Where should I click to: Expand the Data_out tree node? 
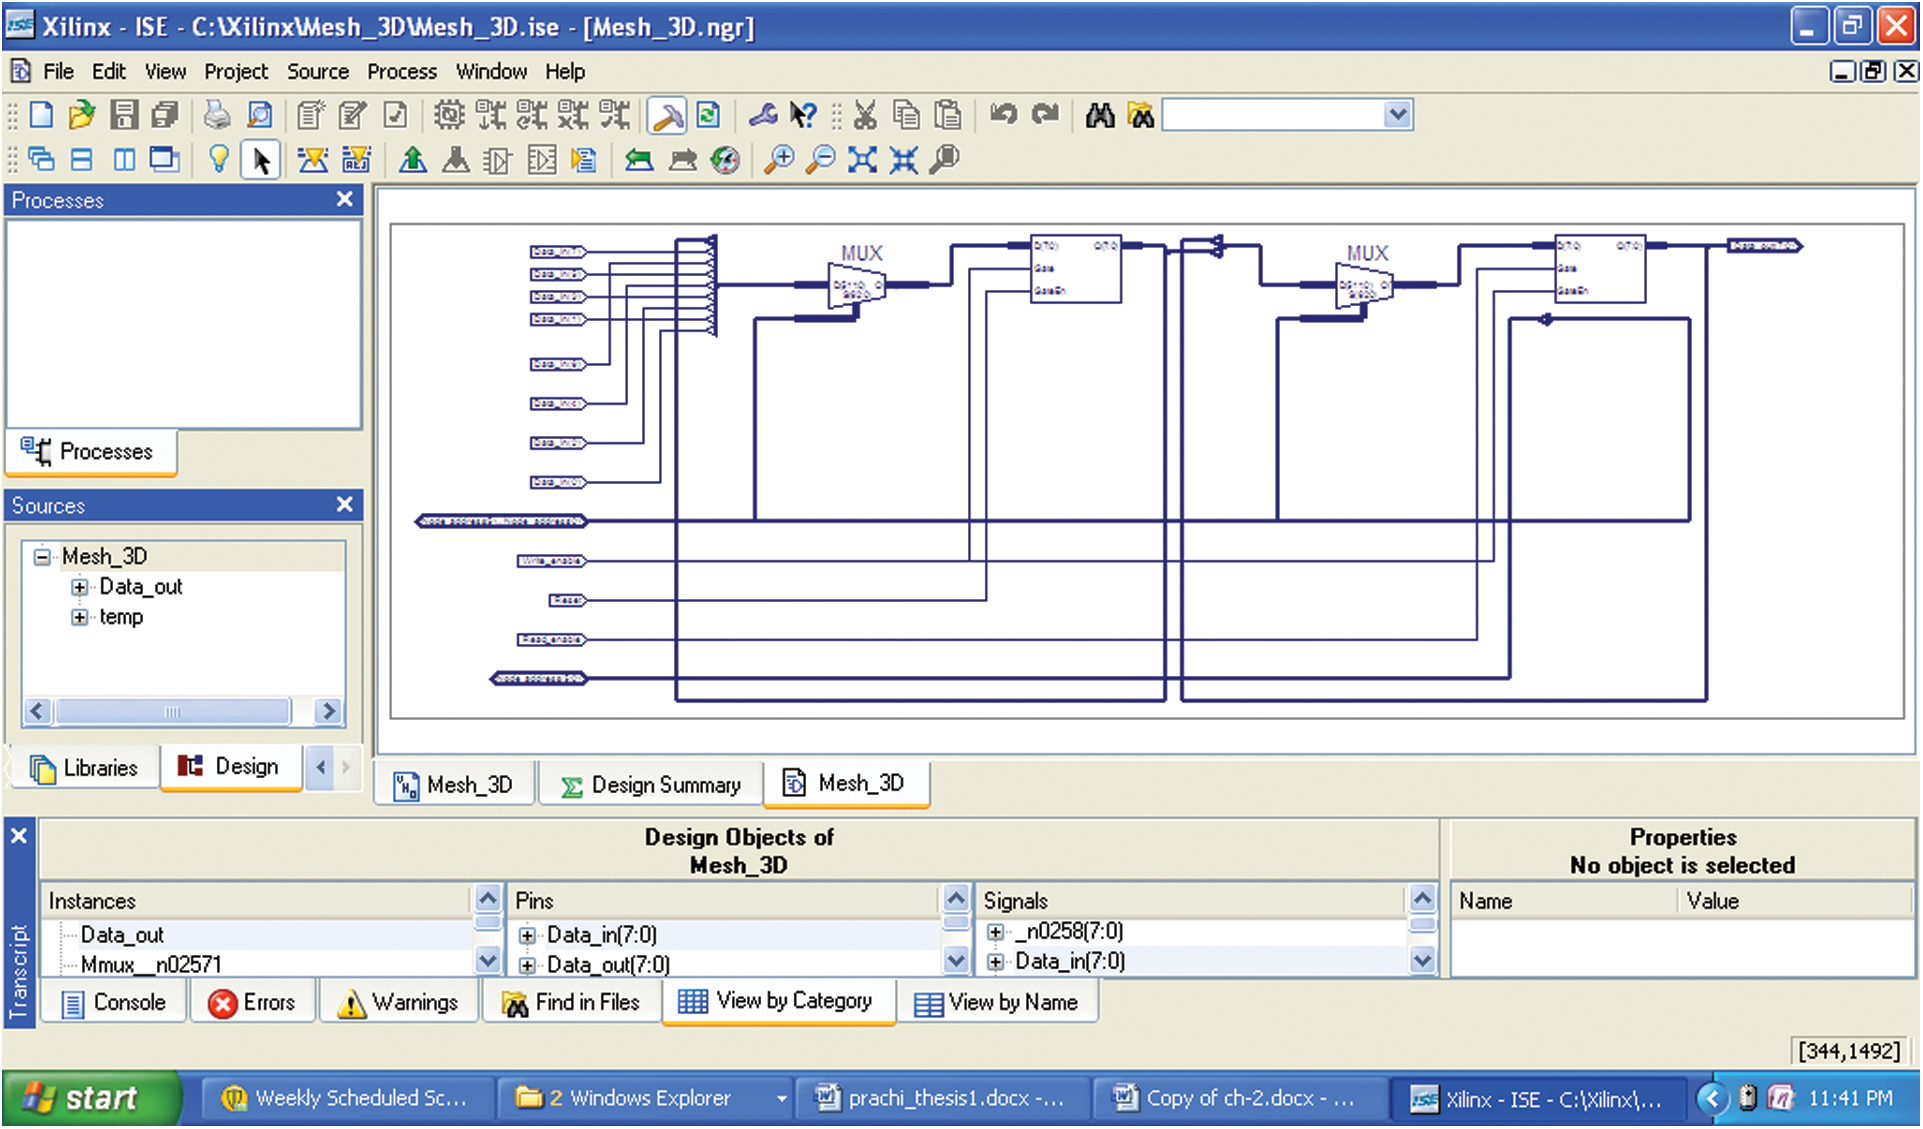pos(79,587)
